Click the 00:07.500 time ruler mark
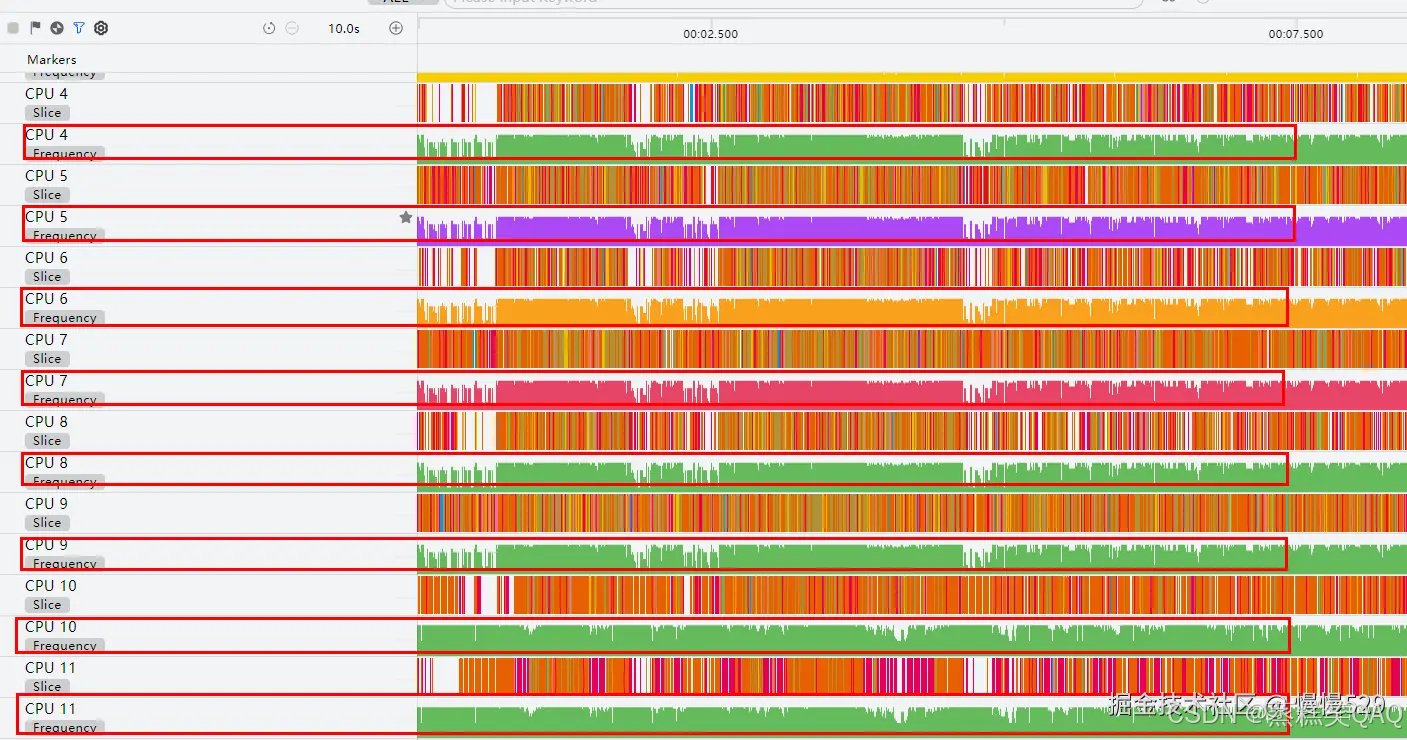Image resolution: width=1407 pixels, height=740 pixels. [1296, 34]
